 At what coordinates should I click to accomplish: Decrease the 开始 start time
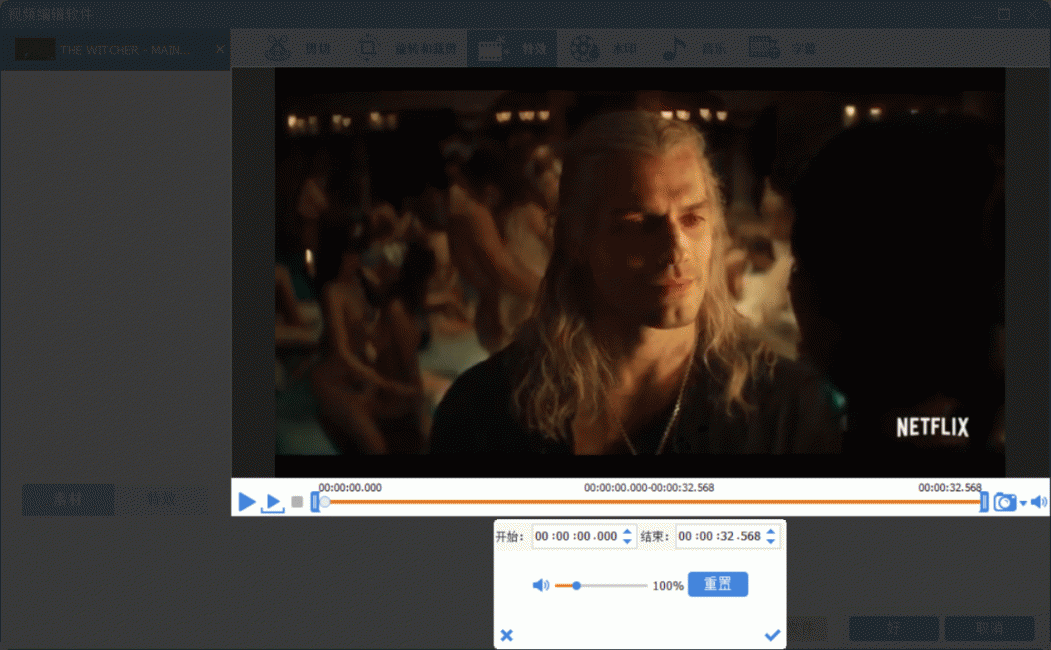pyautogui.click(x=627, y=541)
